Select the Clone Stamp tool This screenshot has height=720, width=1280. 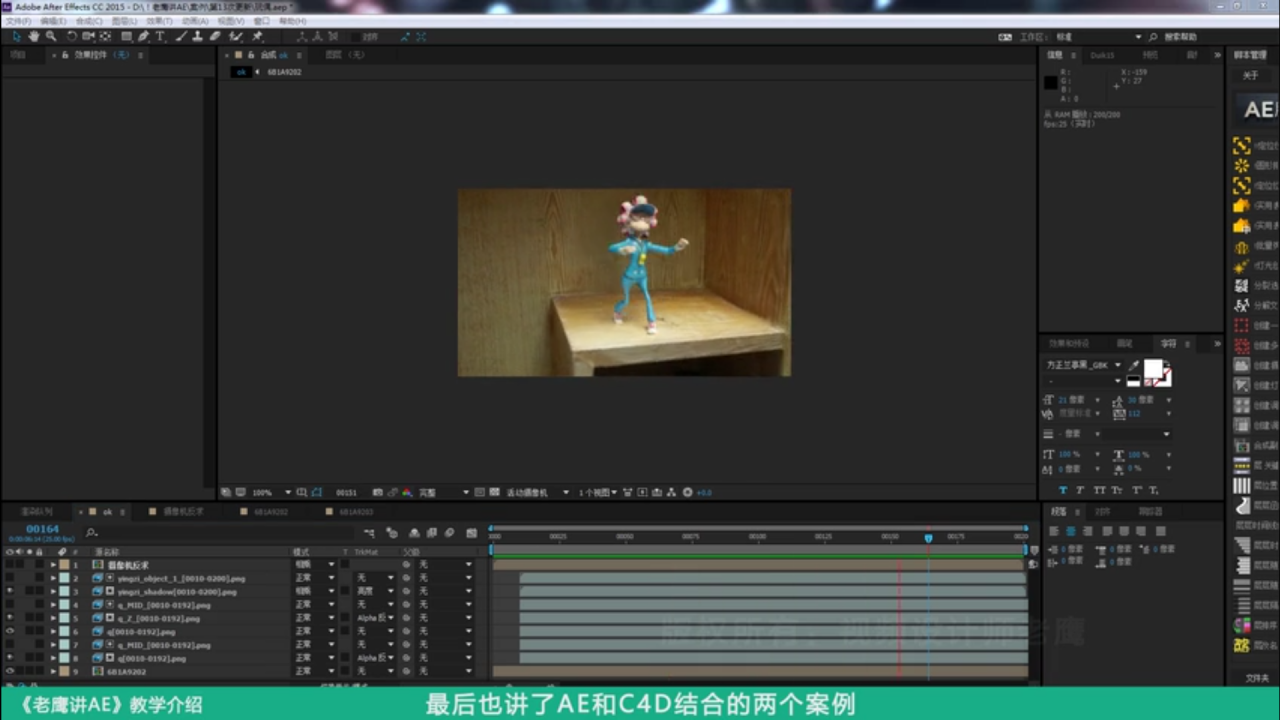point(197,36)
